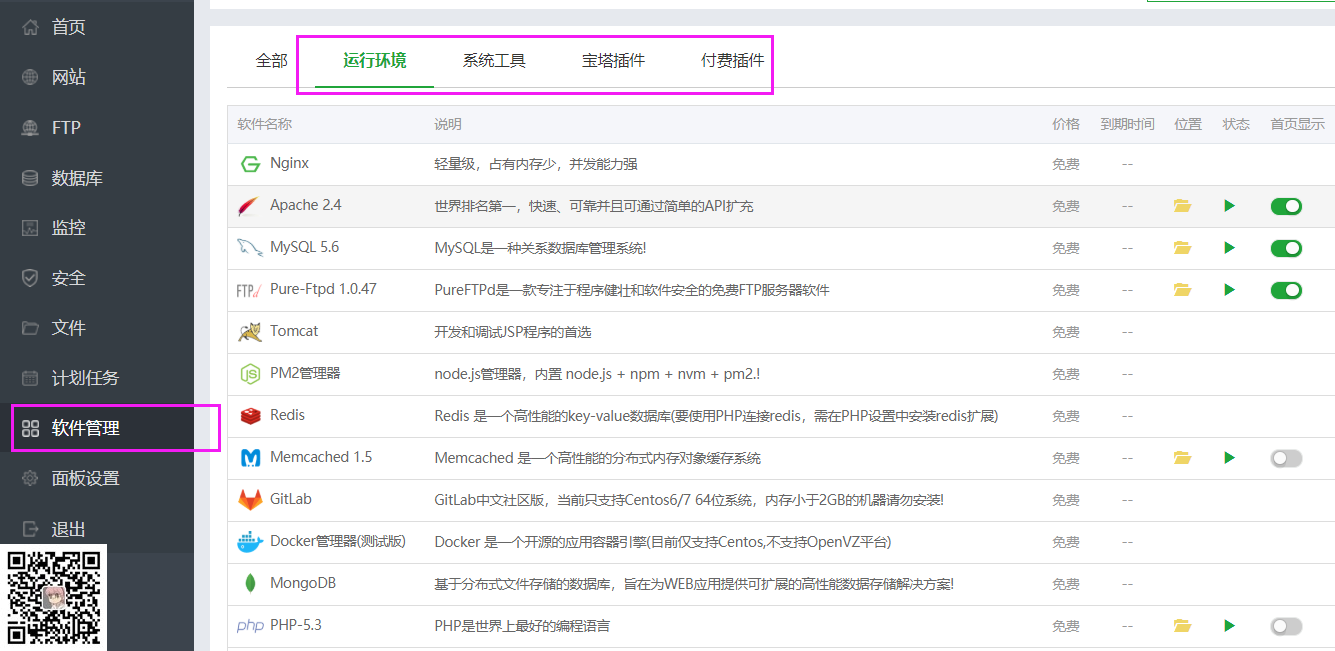Click the Memcached play status icon
1335x651 pixels.
click(x=1229, y=458)
